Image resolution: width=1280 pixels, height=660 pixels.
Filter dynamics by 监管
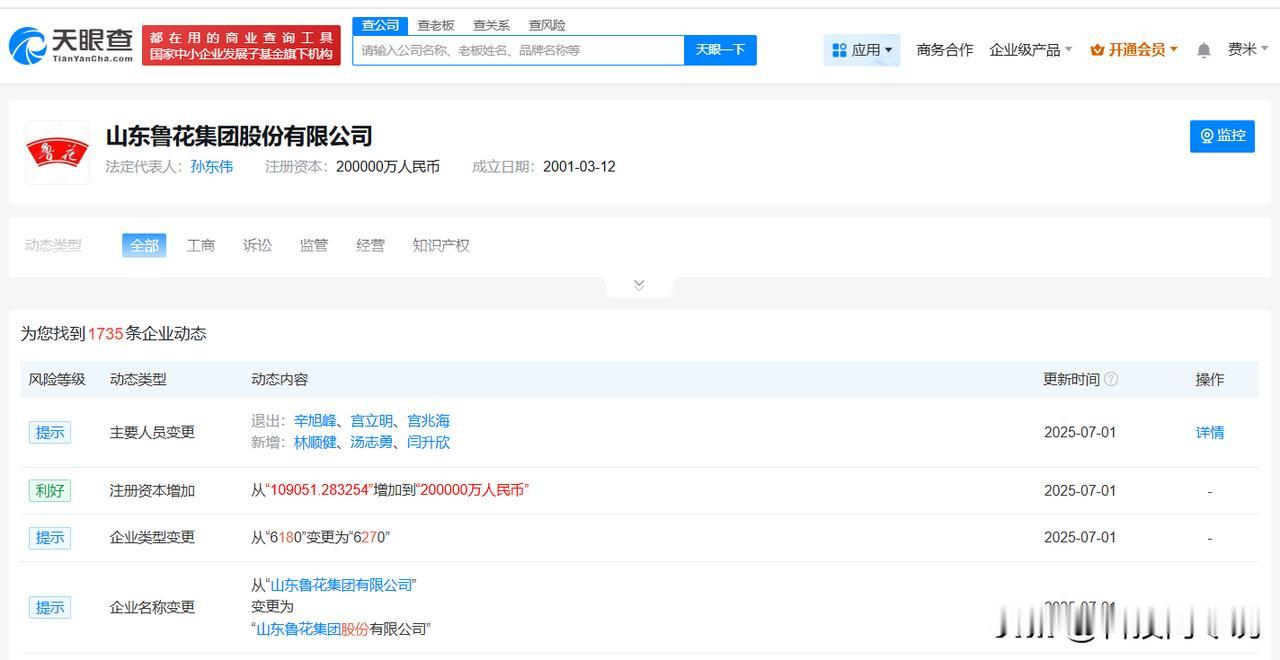tap(314, 245)
